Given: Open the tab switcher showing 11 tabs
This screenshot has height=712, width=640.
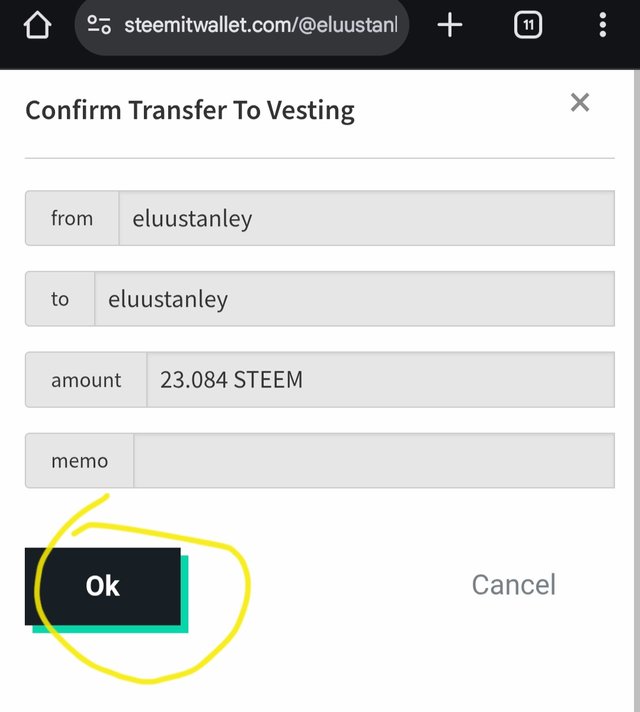Looking at the screenshot, I should coord(528,25).
